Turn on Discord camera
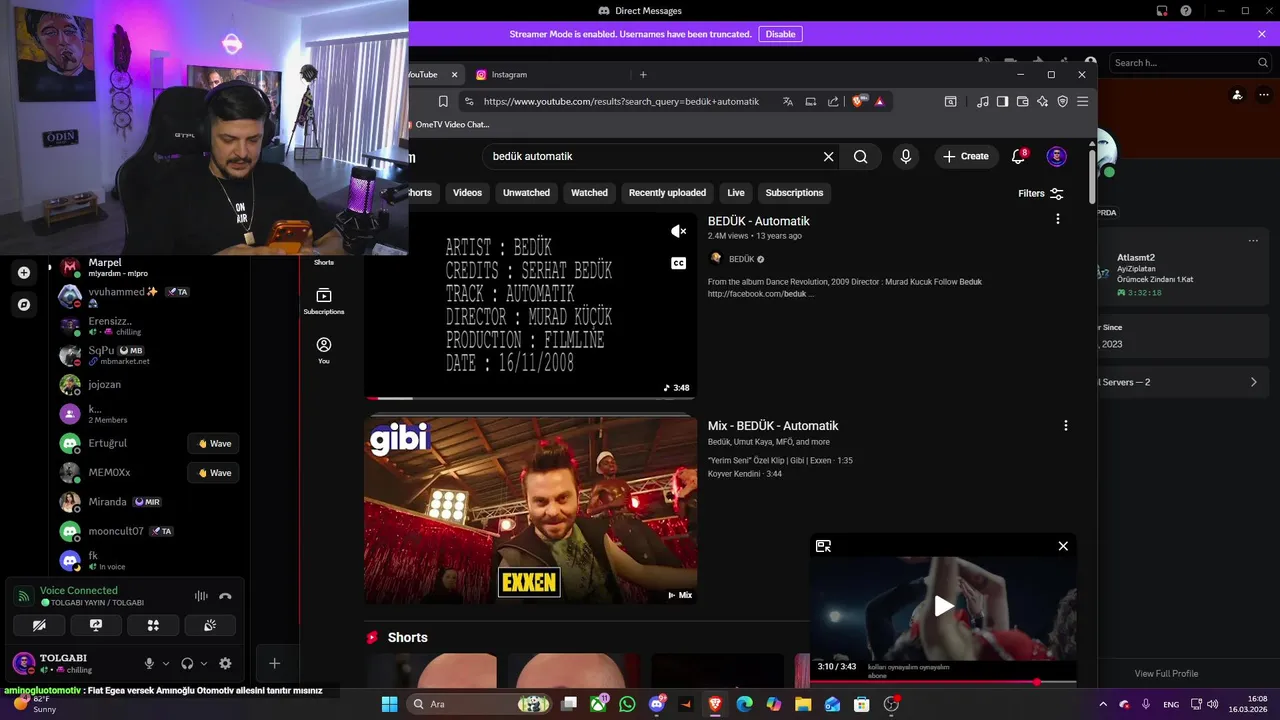Screen dimensions: 1280x720 pyautogui.click(x=39, y=625)
